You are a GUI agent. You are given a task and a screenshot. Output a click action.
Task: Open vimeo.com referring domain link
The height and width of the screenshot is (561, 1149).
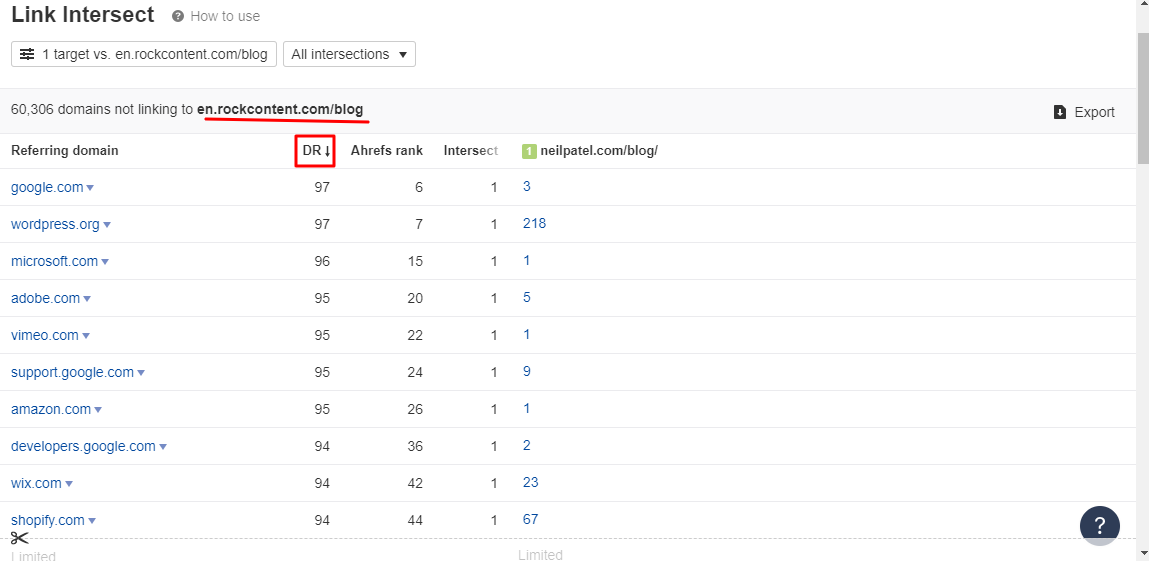click(45, 335)
